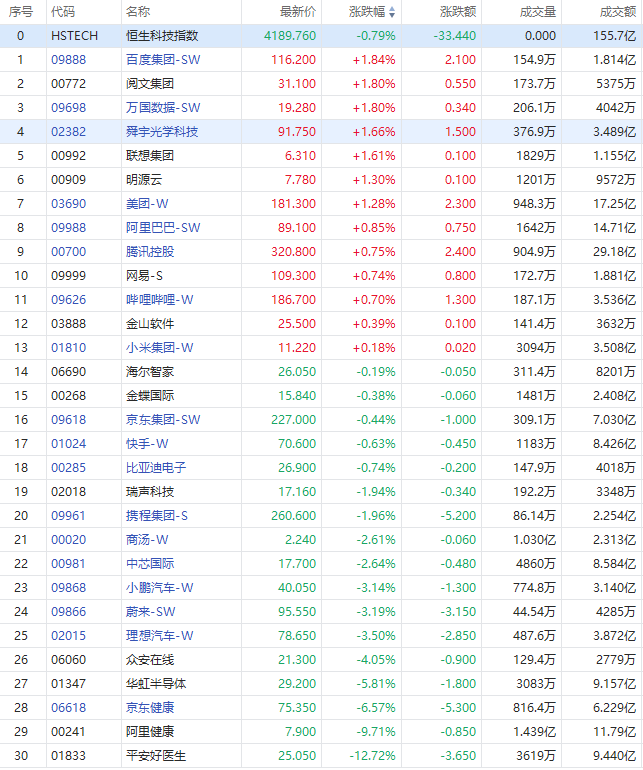Image resolution: width=643 pixels, height=770 pixels.
Task: Click index price 4189.760
Action: point(290,36)
